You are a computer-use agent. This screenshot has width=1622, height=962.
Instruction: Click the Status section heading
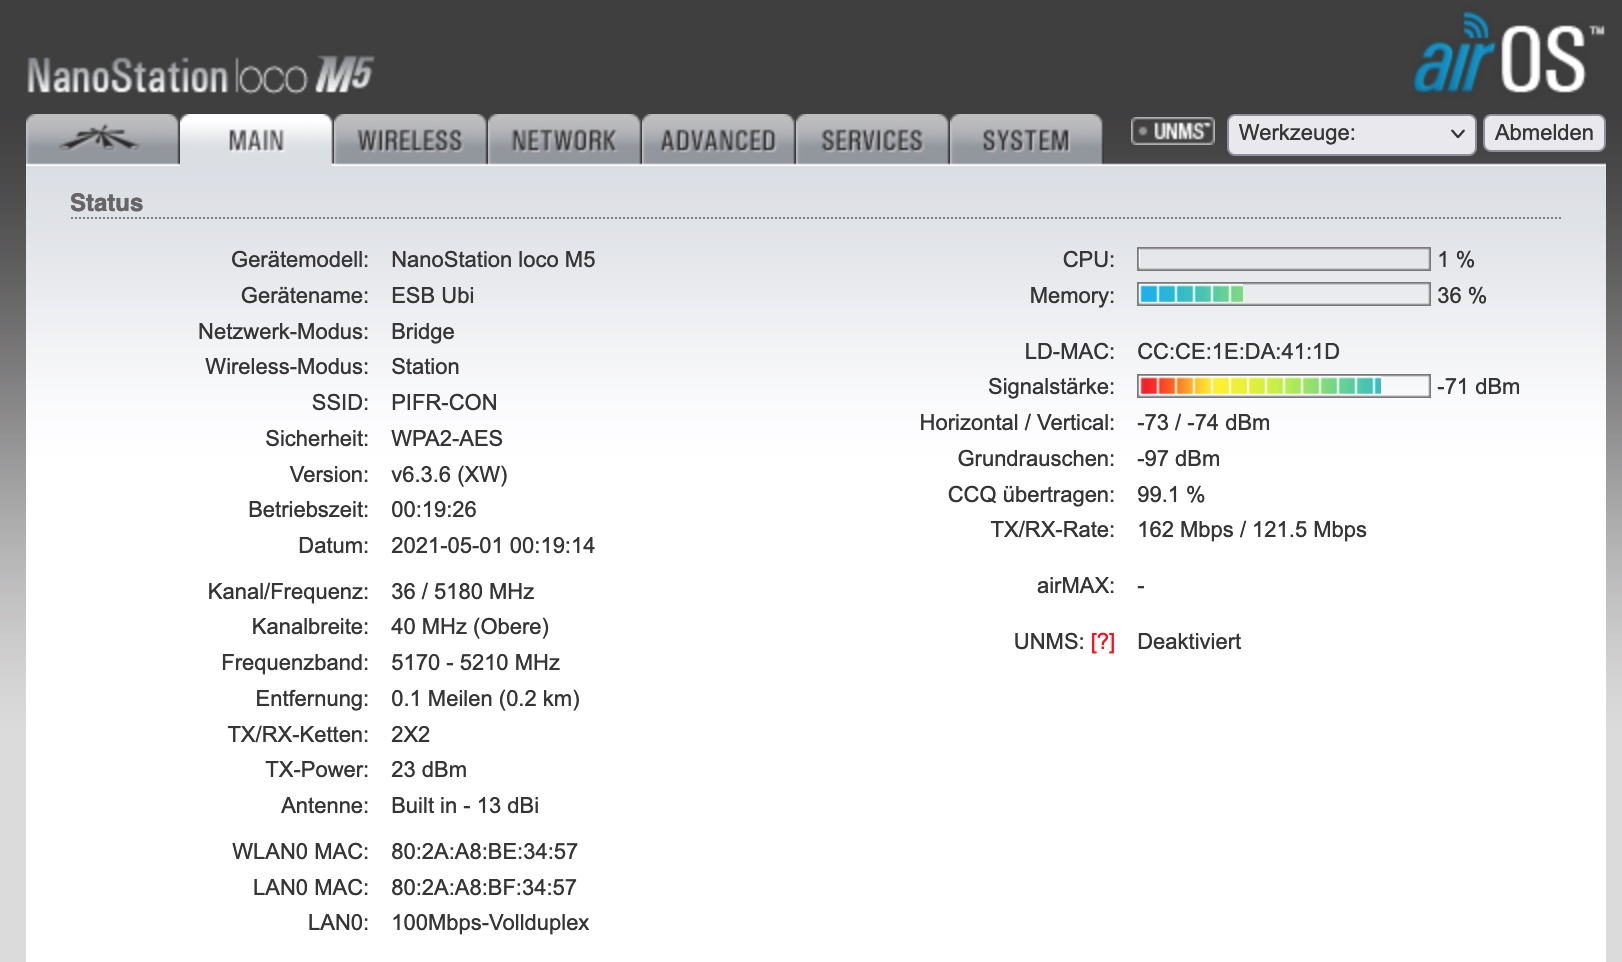pyautogui.click(x=106, y=203)
